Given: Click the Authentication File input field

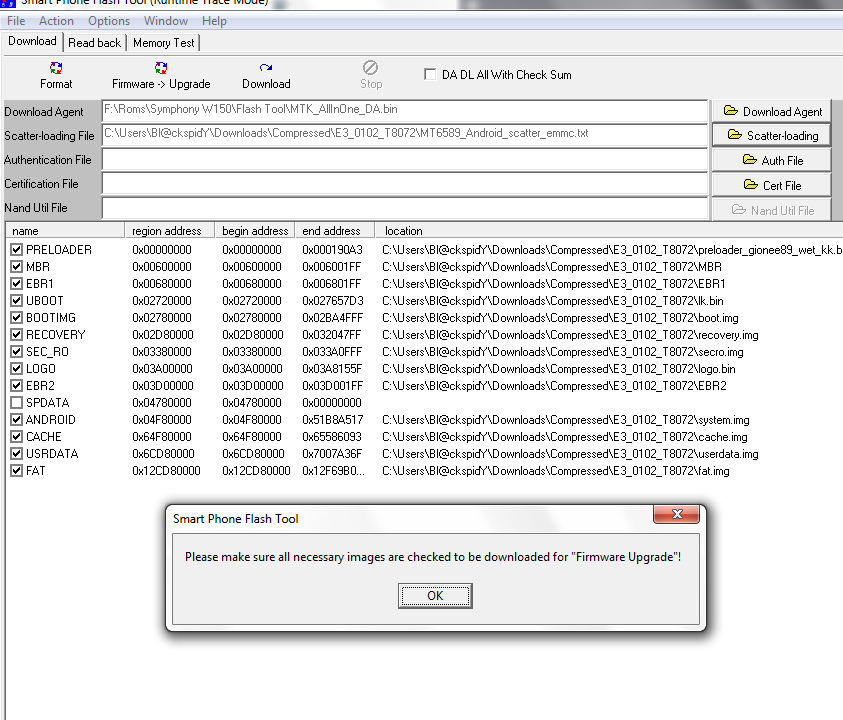Looking at the screenshot, I should click(405, 160).
